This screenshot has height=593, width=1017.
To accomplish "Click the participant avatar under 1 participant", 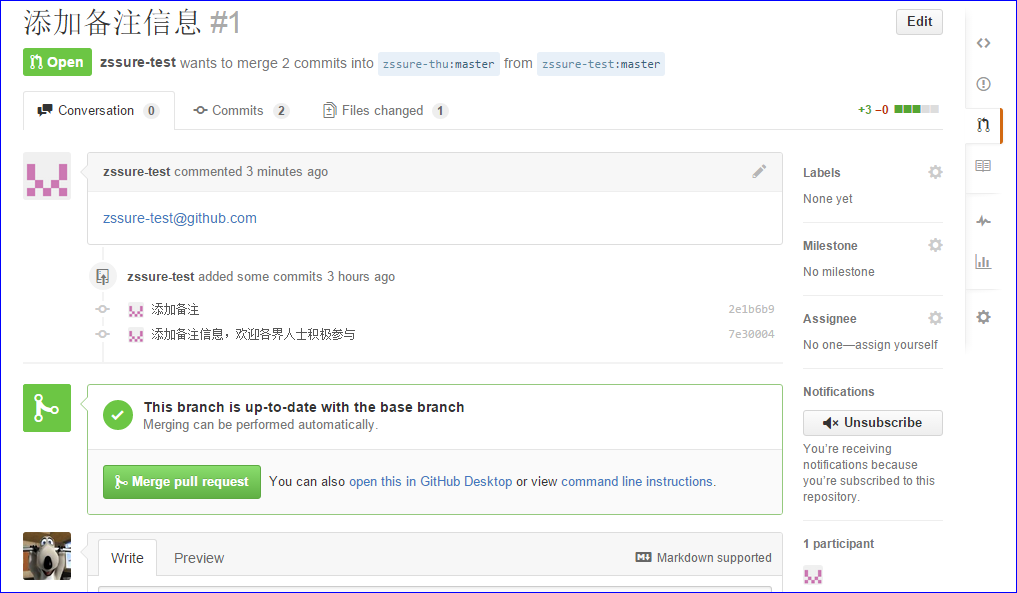I will [813, 575].
